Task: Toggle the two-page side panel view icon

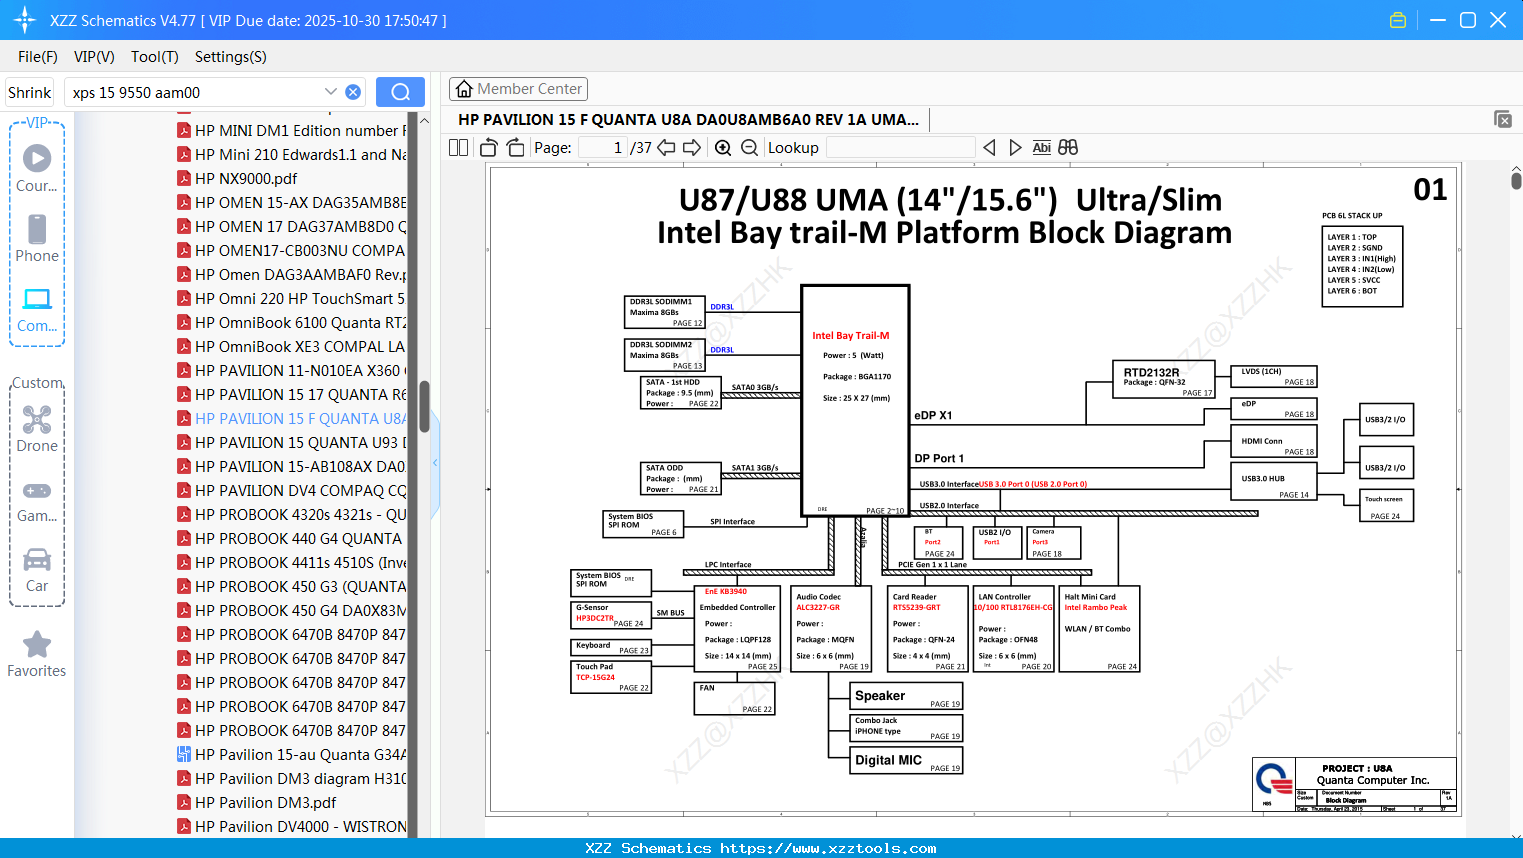Action: 459,148
